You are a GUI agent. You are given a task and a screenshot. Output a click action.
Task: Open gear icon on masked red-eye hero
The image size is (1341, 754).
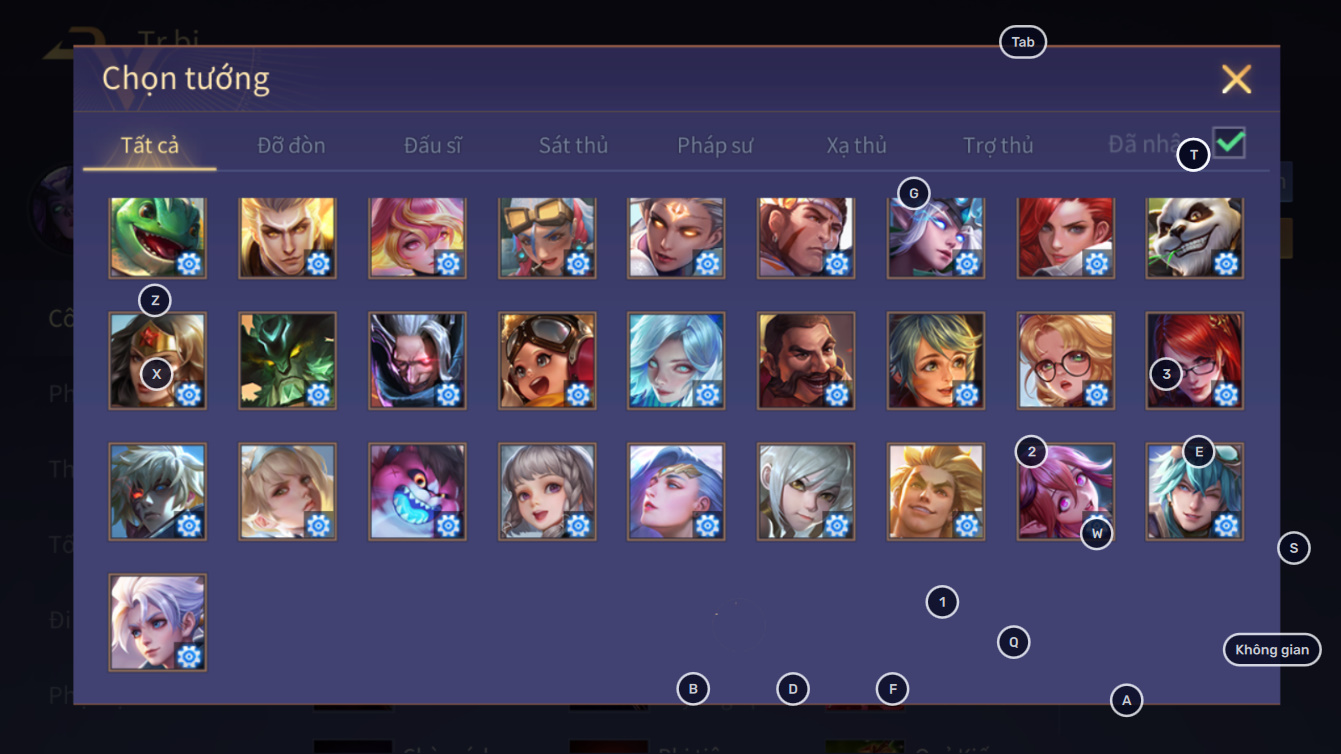tap(448, 395)
